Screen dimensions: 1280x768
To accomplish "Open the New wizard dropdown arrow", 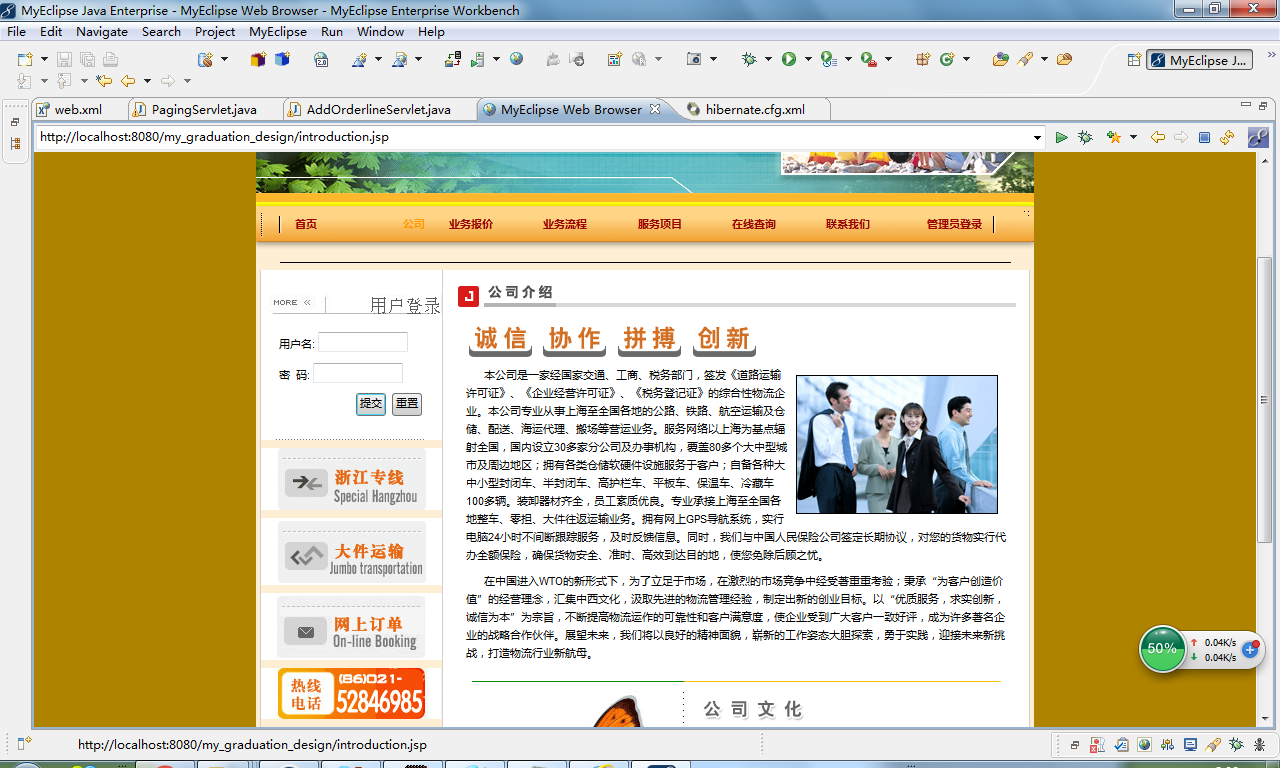I will click(44, 60).
